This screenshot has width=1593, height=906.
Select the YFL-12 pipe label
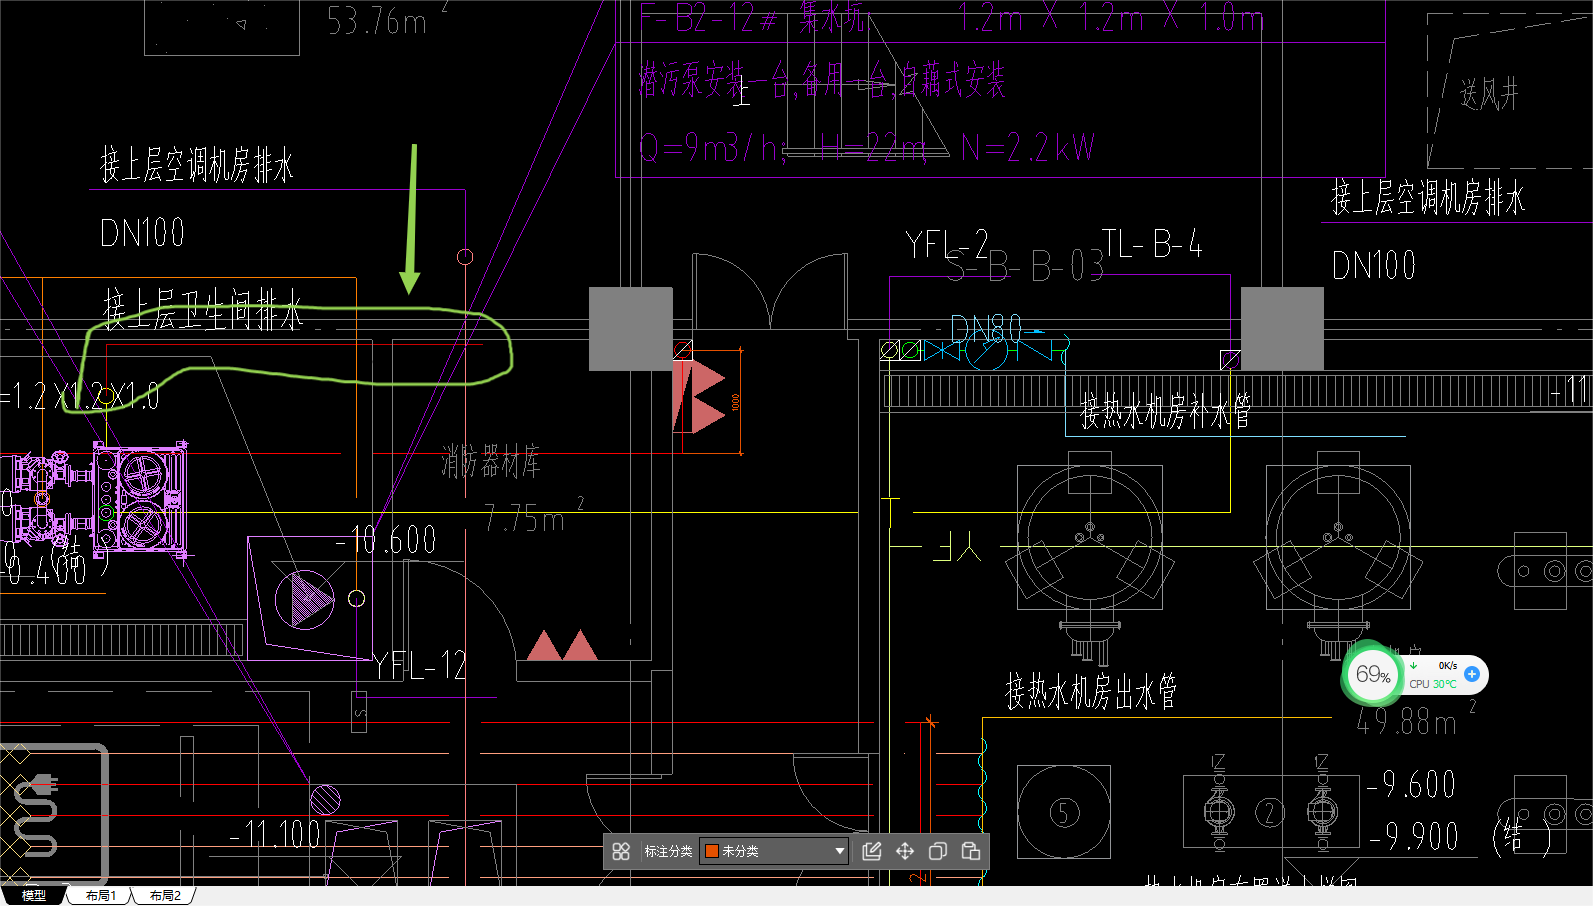[x=421, y=665]
